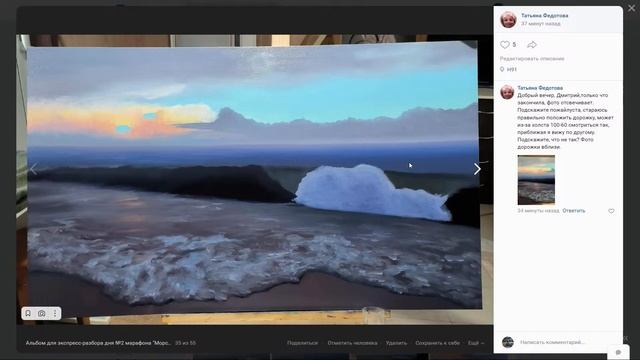The height and width of the screenshot is (360, 640).
Task: Open the album title link
Action: (98, 343)
